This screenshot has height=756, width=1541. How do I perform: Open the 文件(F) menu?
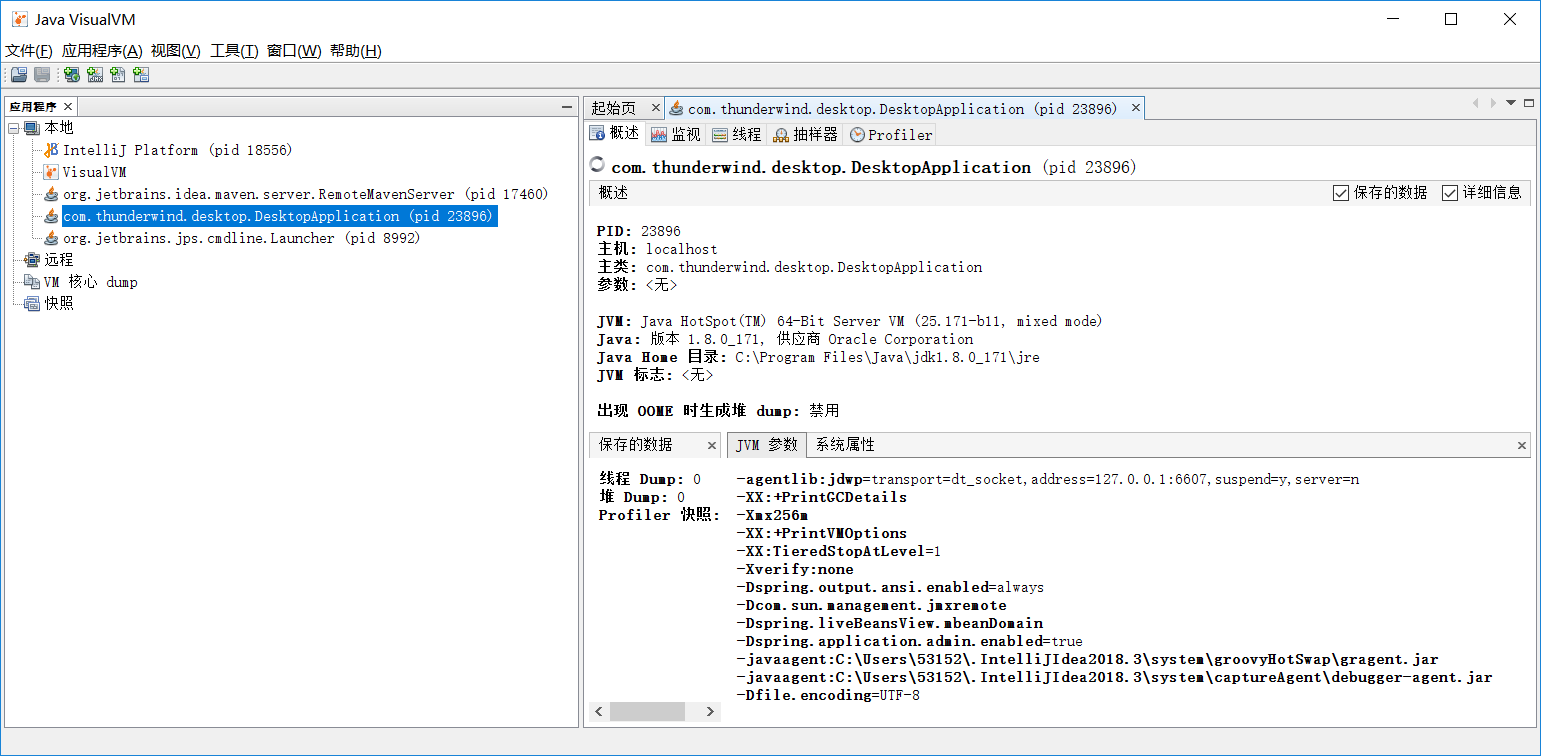(29, 51)
